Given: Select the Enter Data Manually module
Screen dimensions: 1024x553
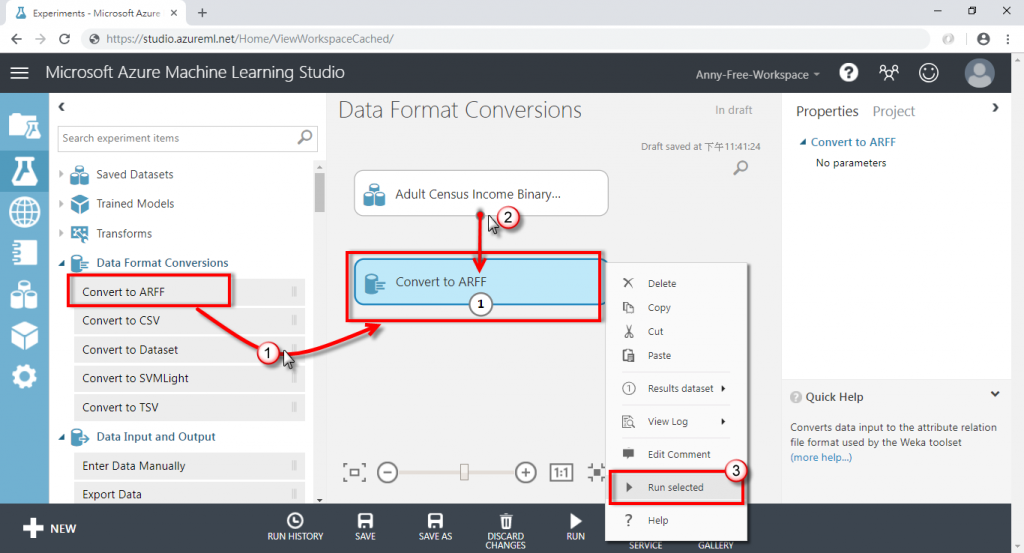Looking at the screenshot, I should point(189,466).
